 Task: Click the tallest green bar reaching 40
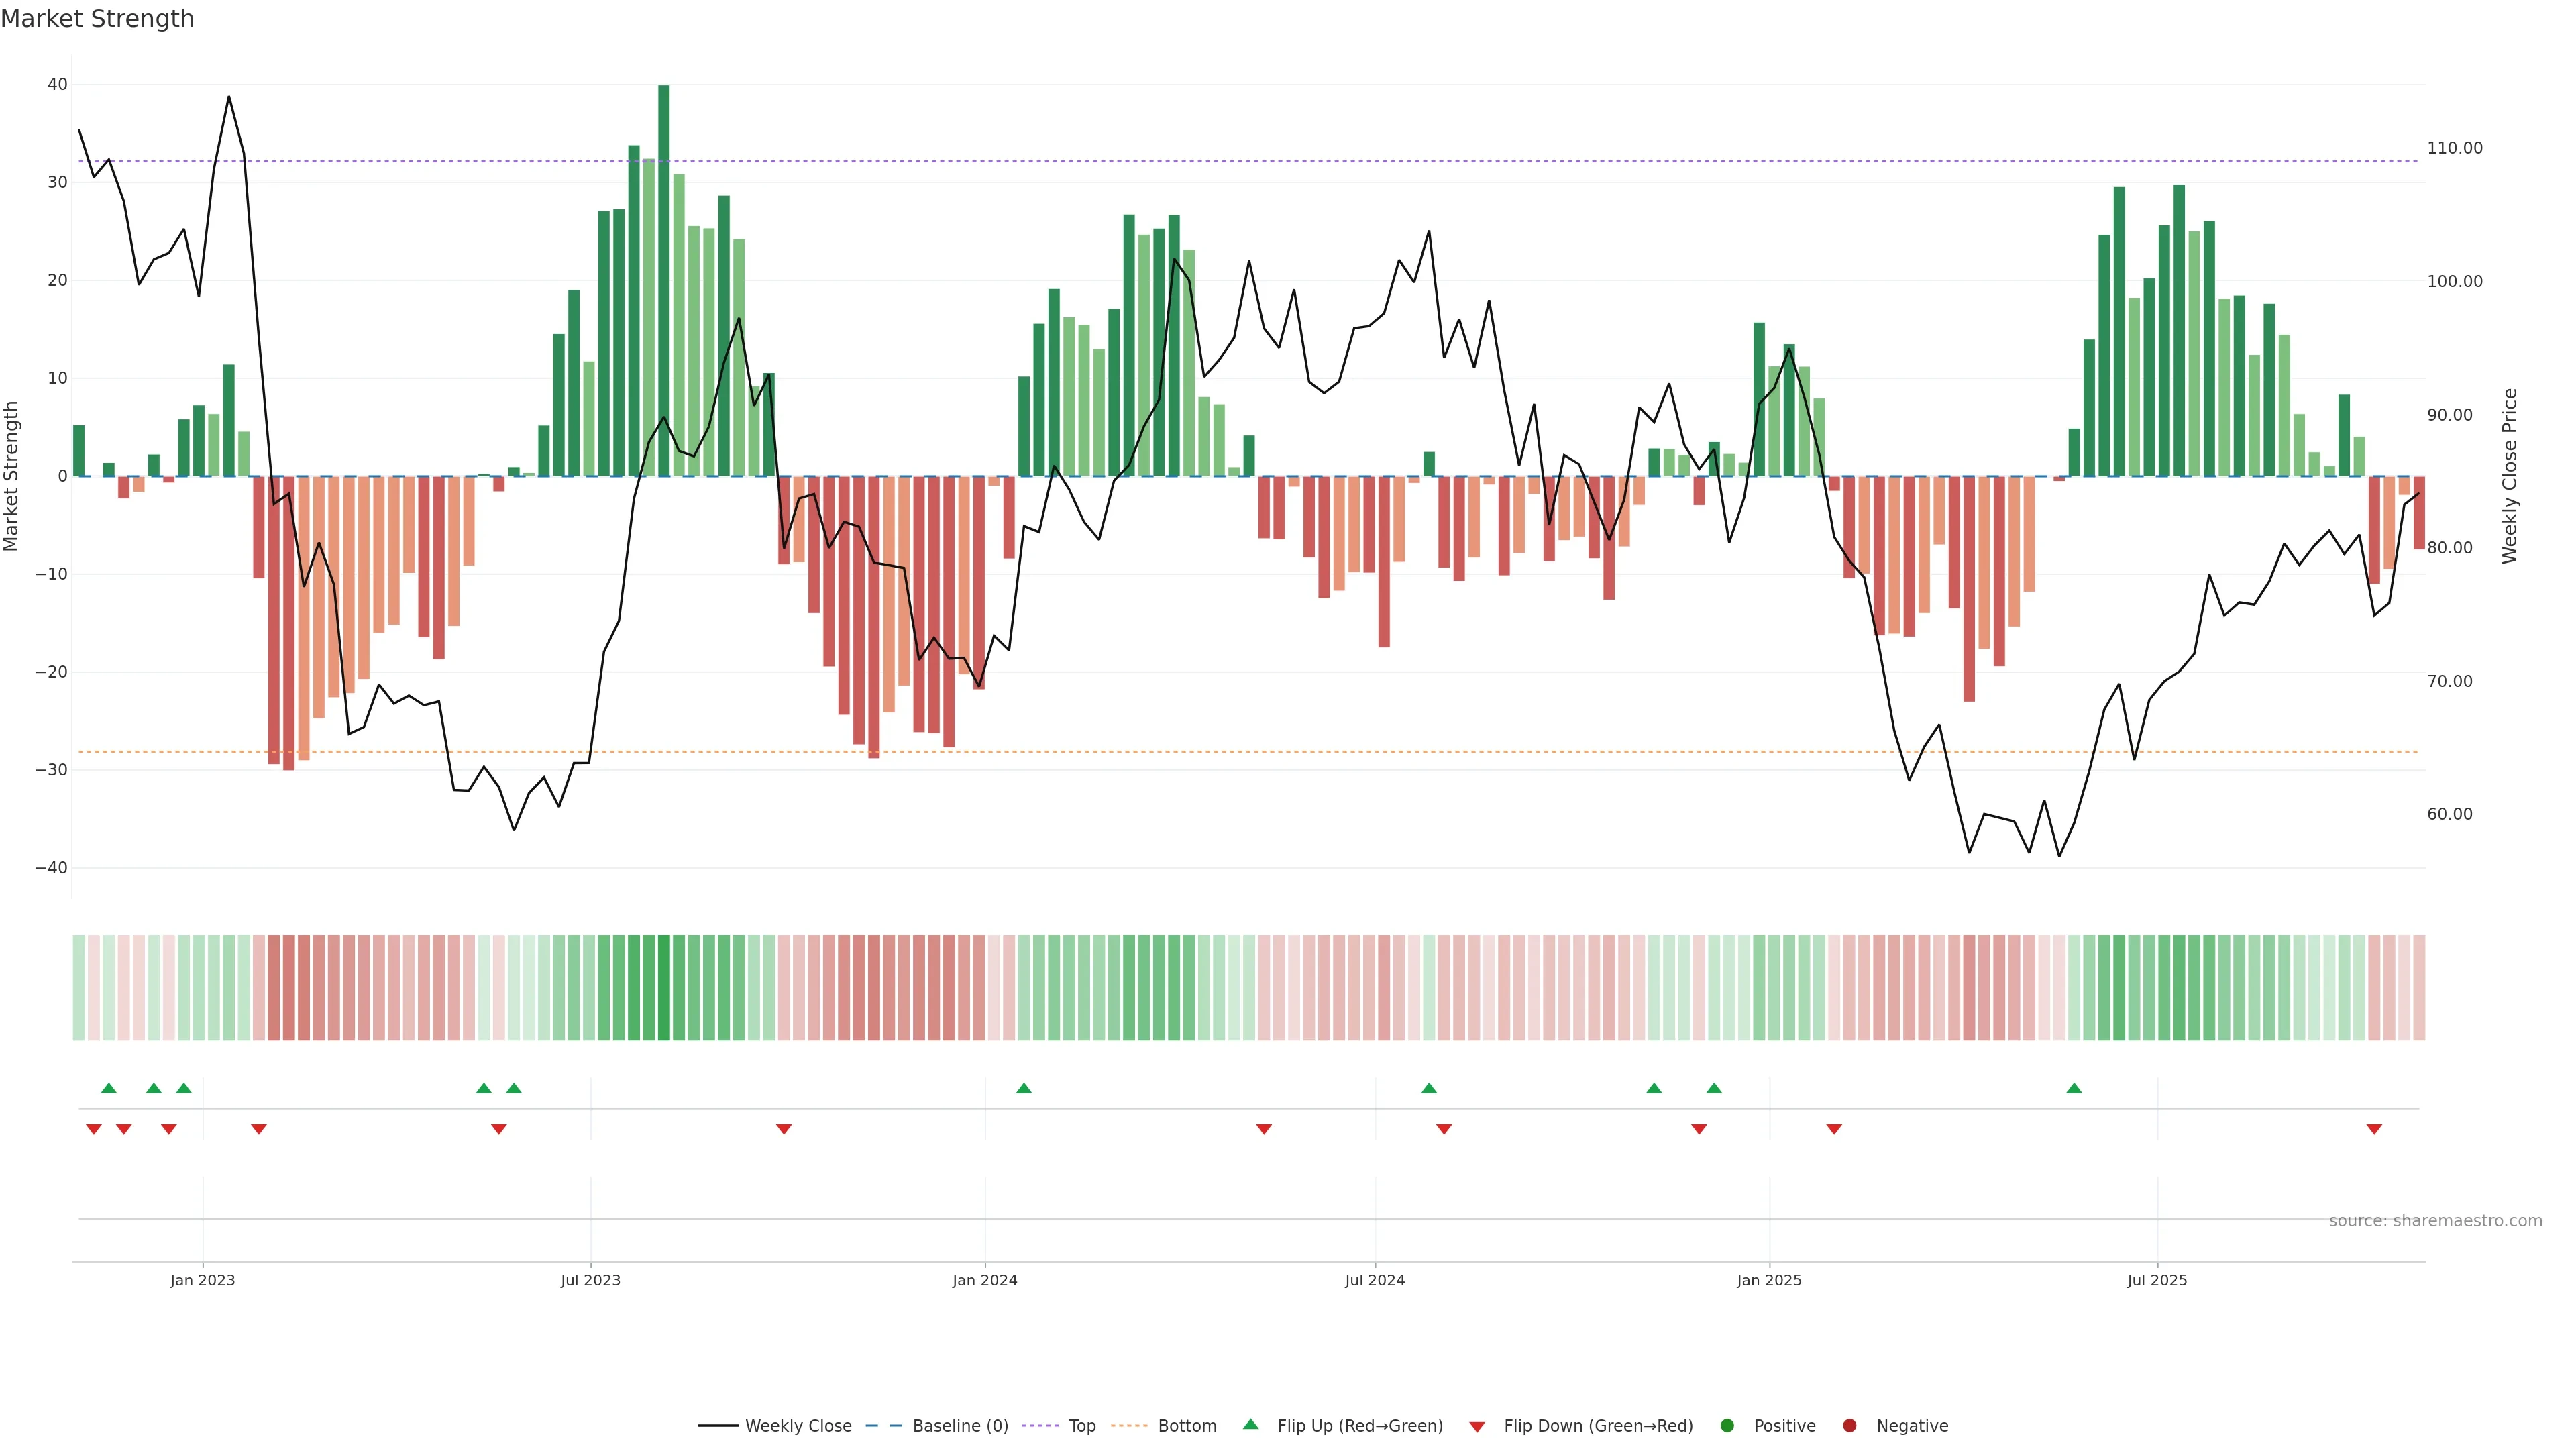[x=664, y=280]
